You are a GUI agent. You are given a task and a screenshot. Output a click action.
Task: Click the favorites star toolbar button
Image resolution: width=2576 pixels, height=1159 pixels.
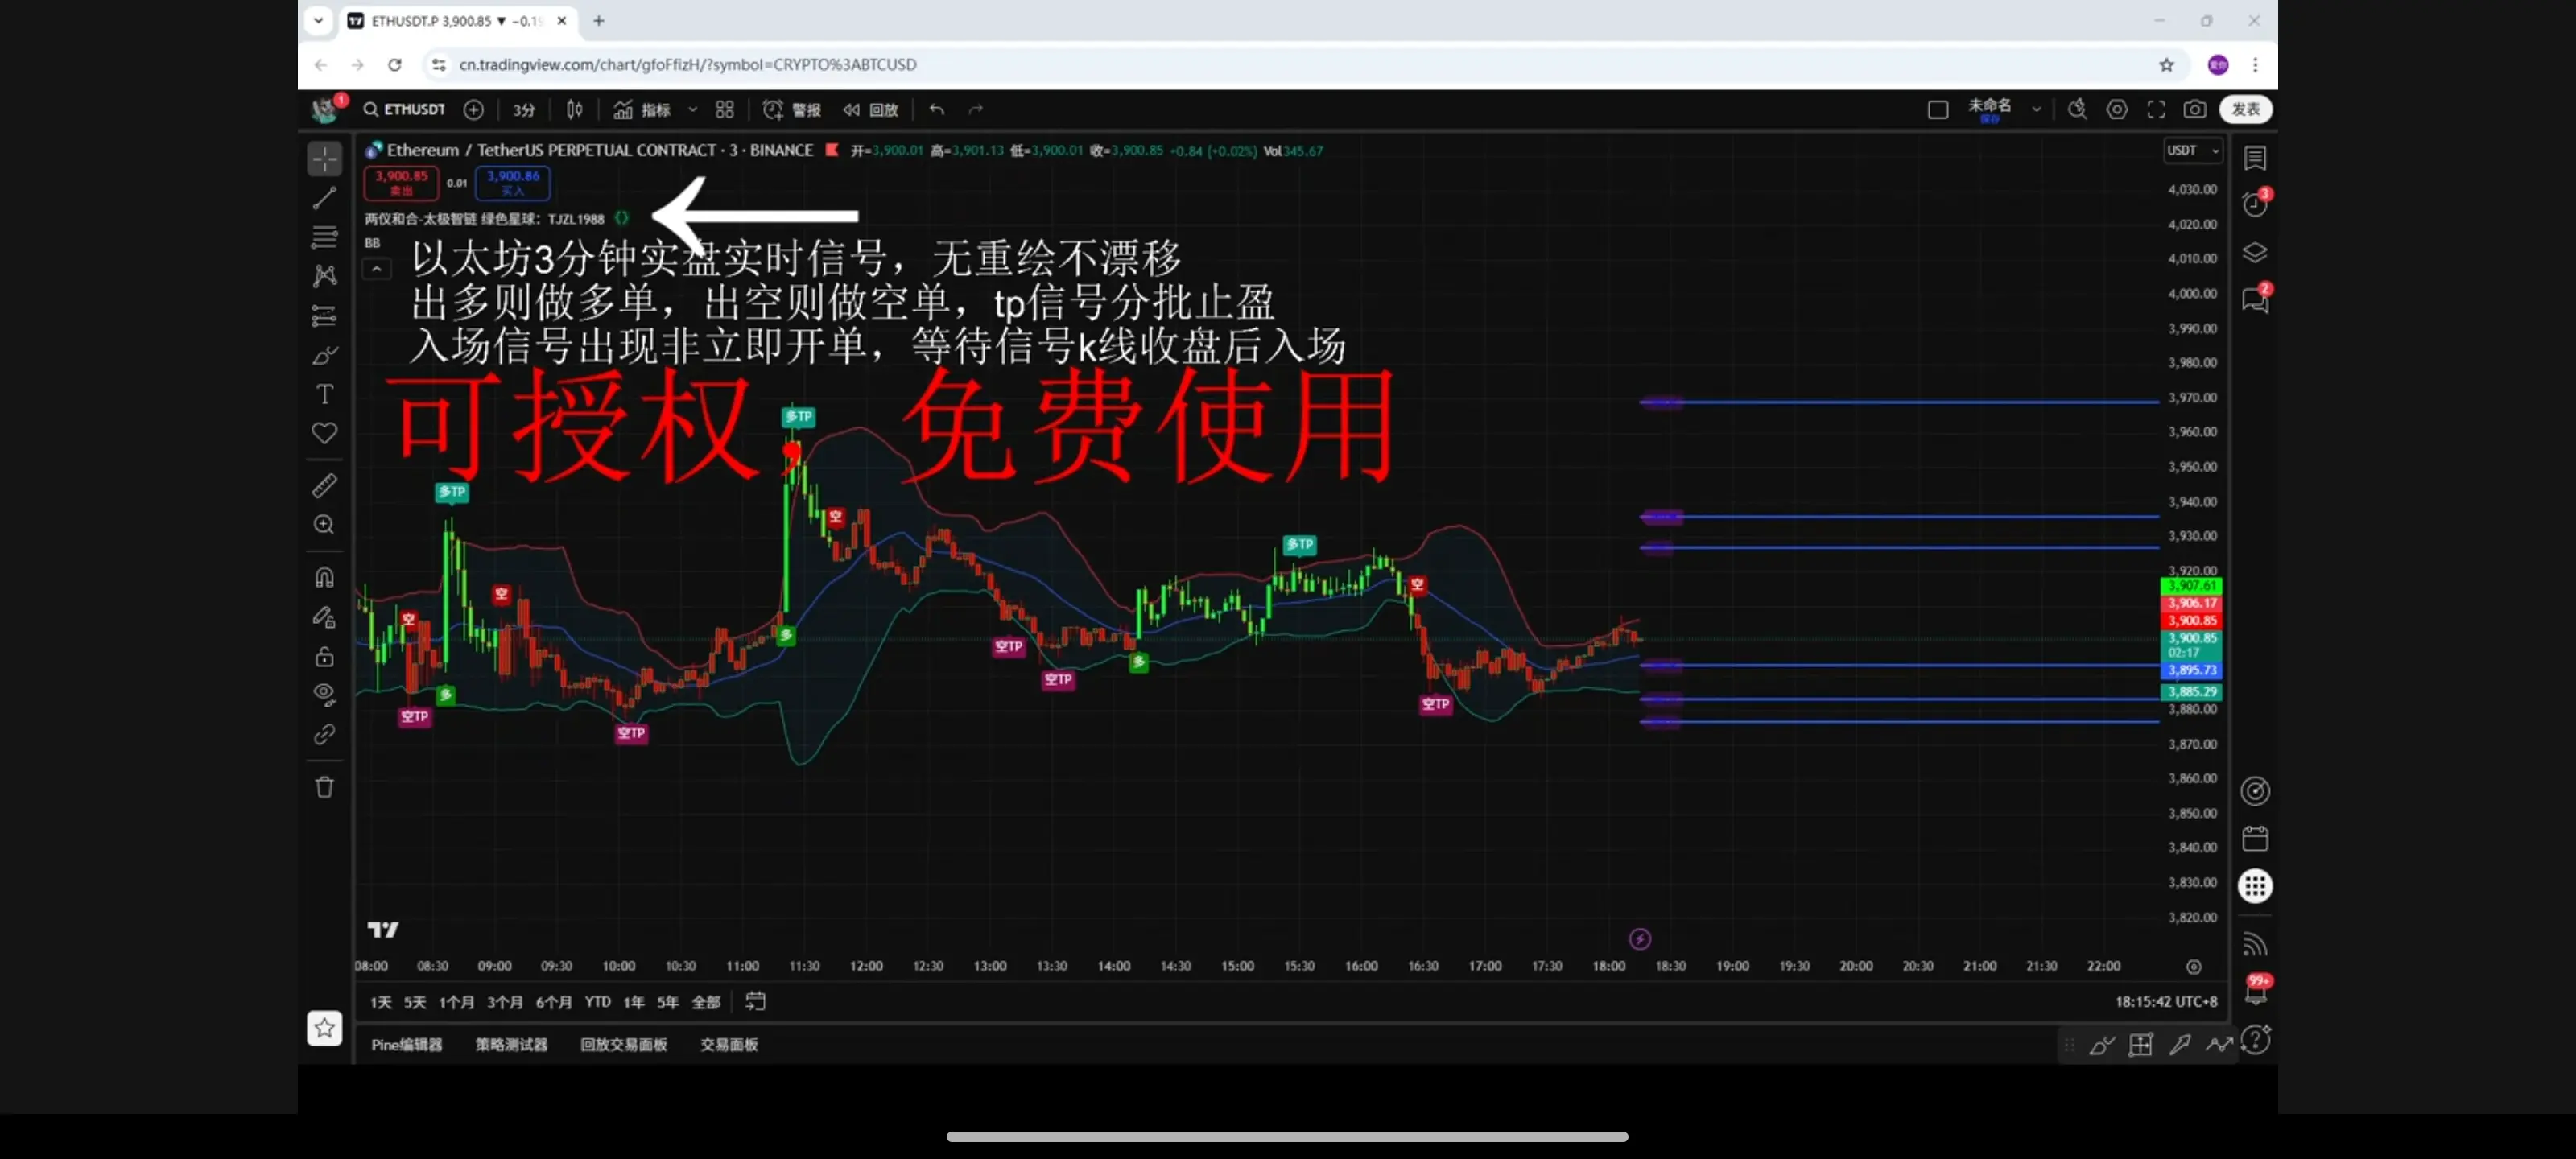click(x=324, y=1028)
